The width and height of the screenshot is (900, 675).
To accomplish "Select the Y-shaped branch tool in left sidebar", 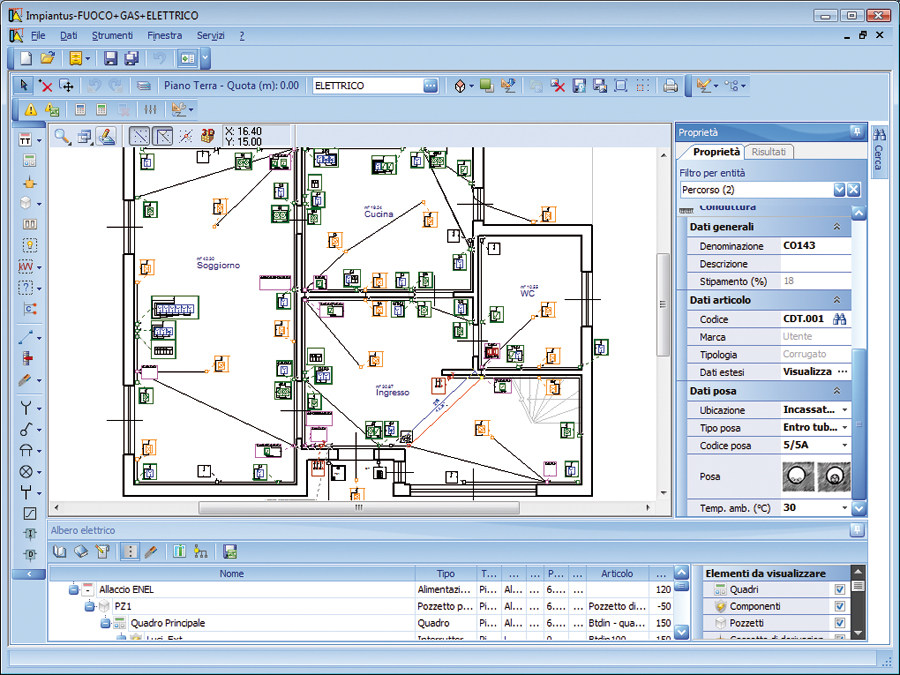I will click(26, 408).
